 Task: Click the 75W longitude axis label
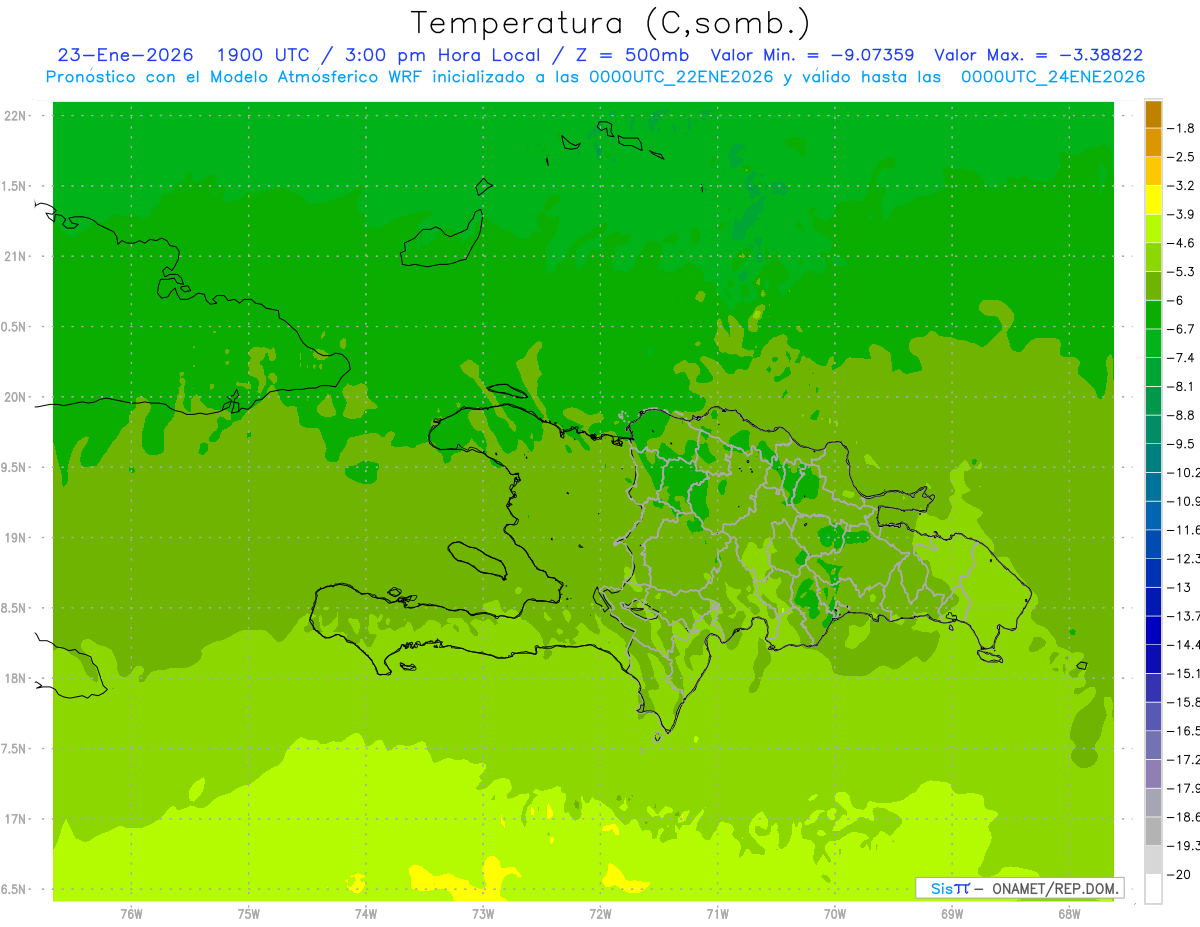coord(249,914)
